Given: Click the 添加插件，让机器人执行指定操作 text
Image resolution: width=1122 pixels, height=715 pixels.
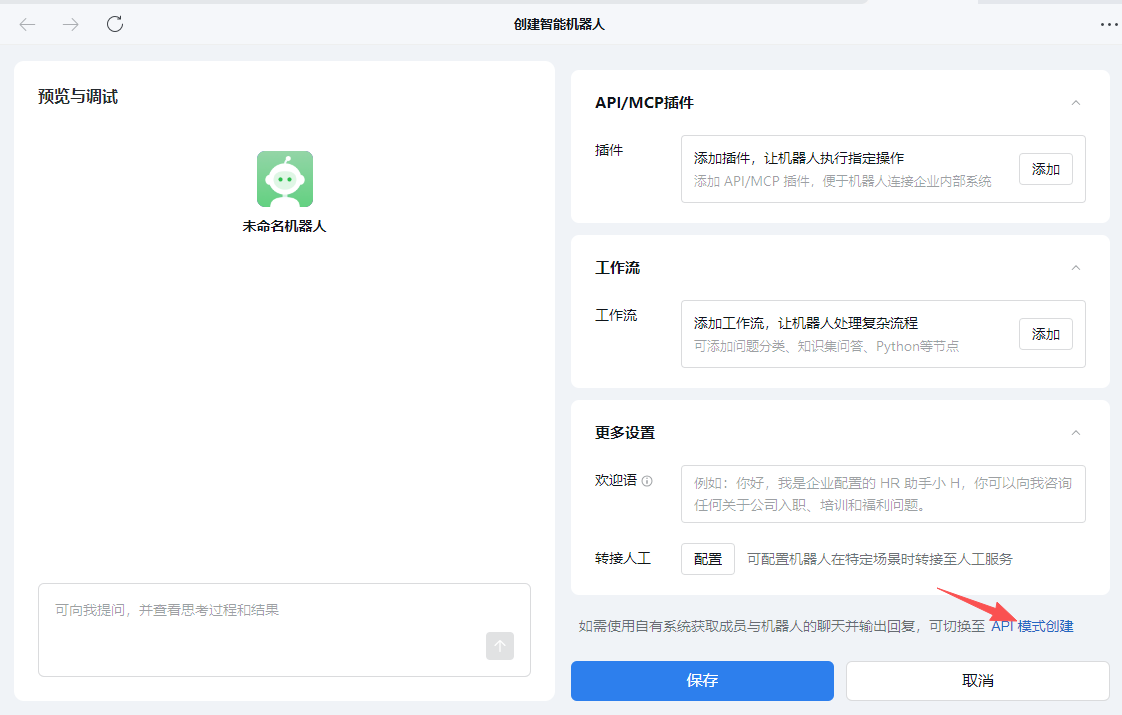Looking at the screenshot, I should click(799, 158).
